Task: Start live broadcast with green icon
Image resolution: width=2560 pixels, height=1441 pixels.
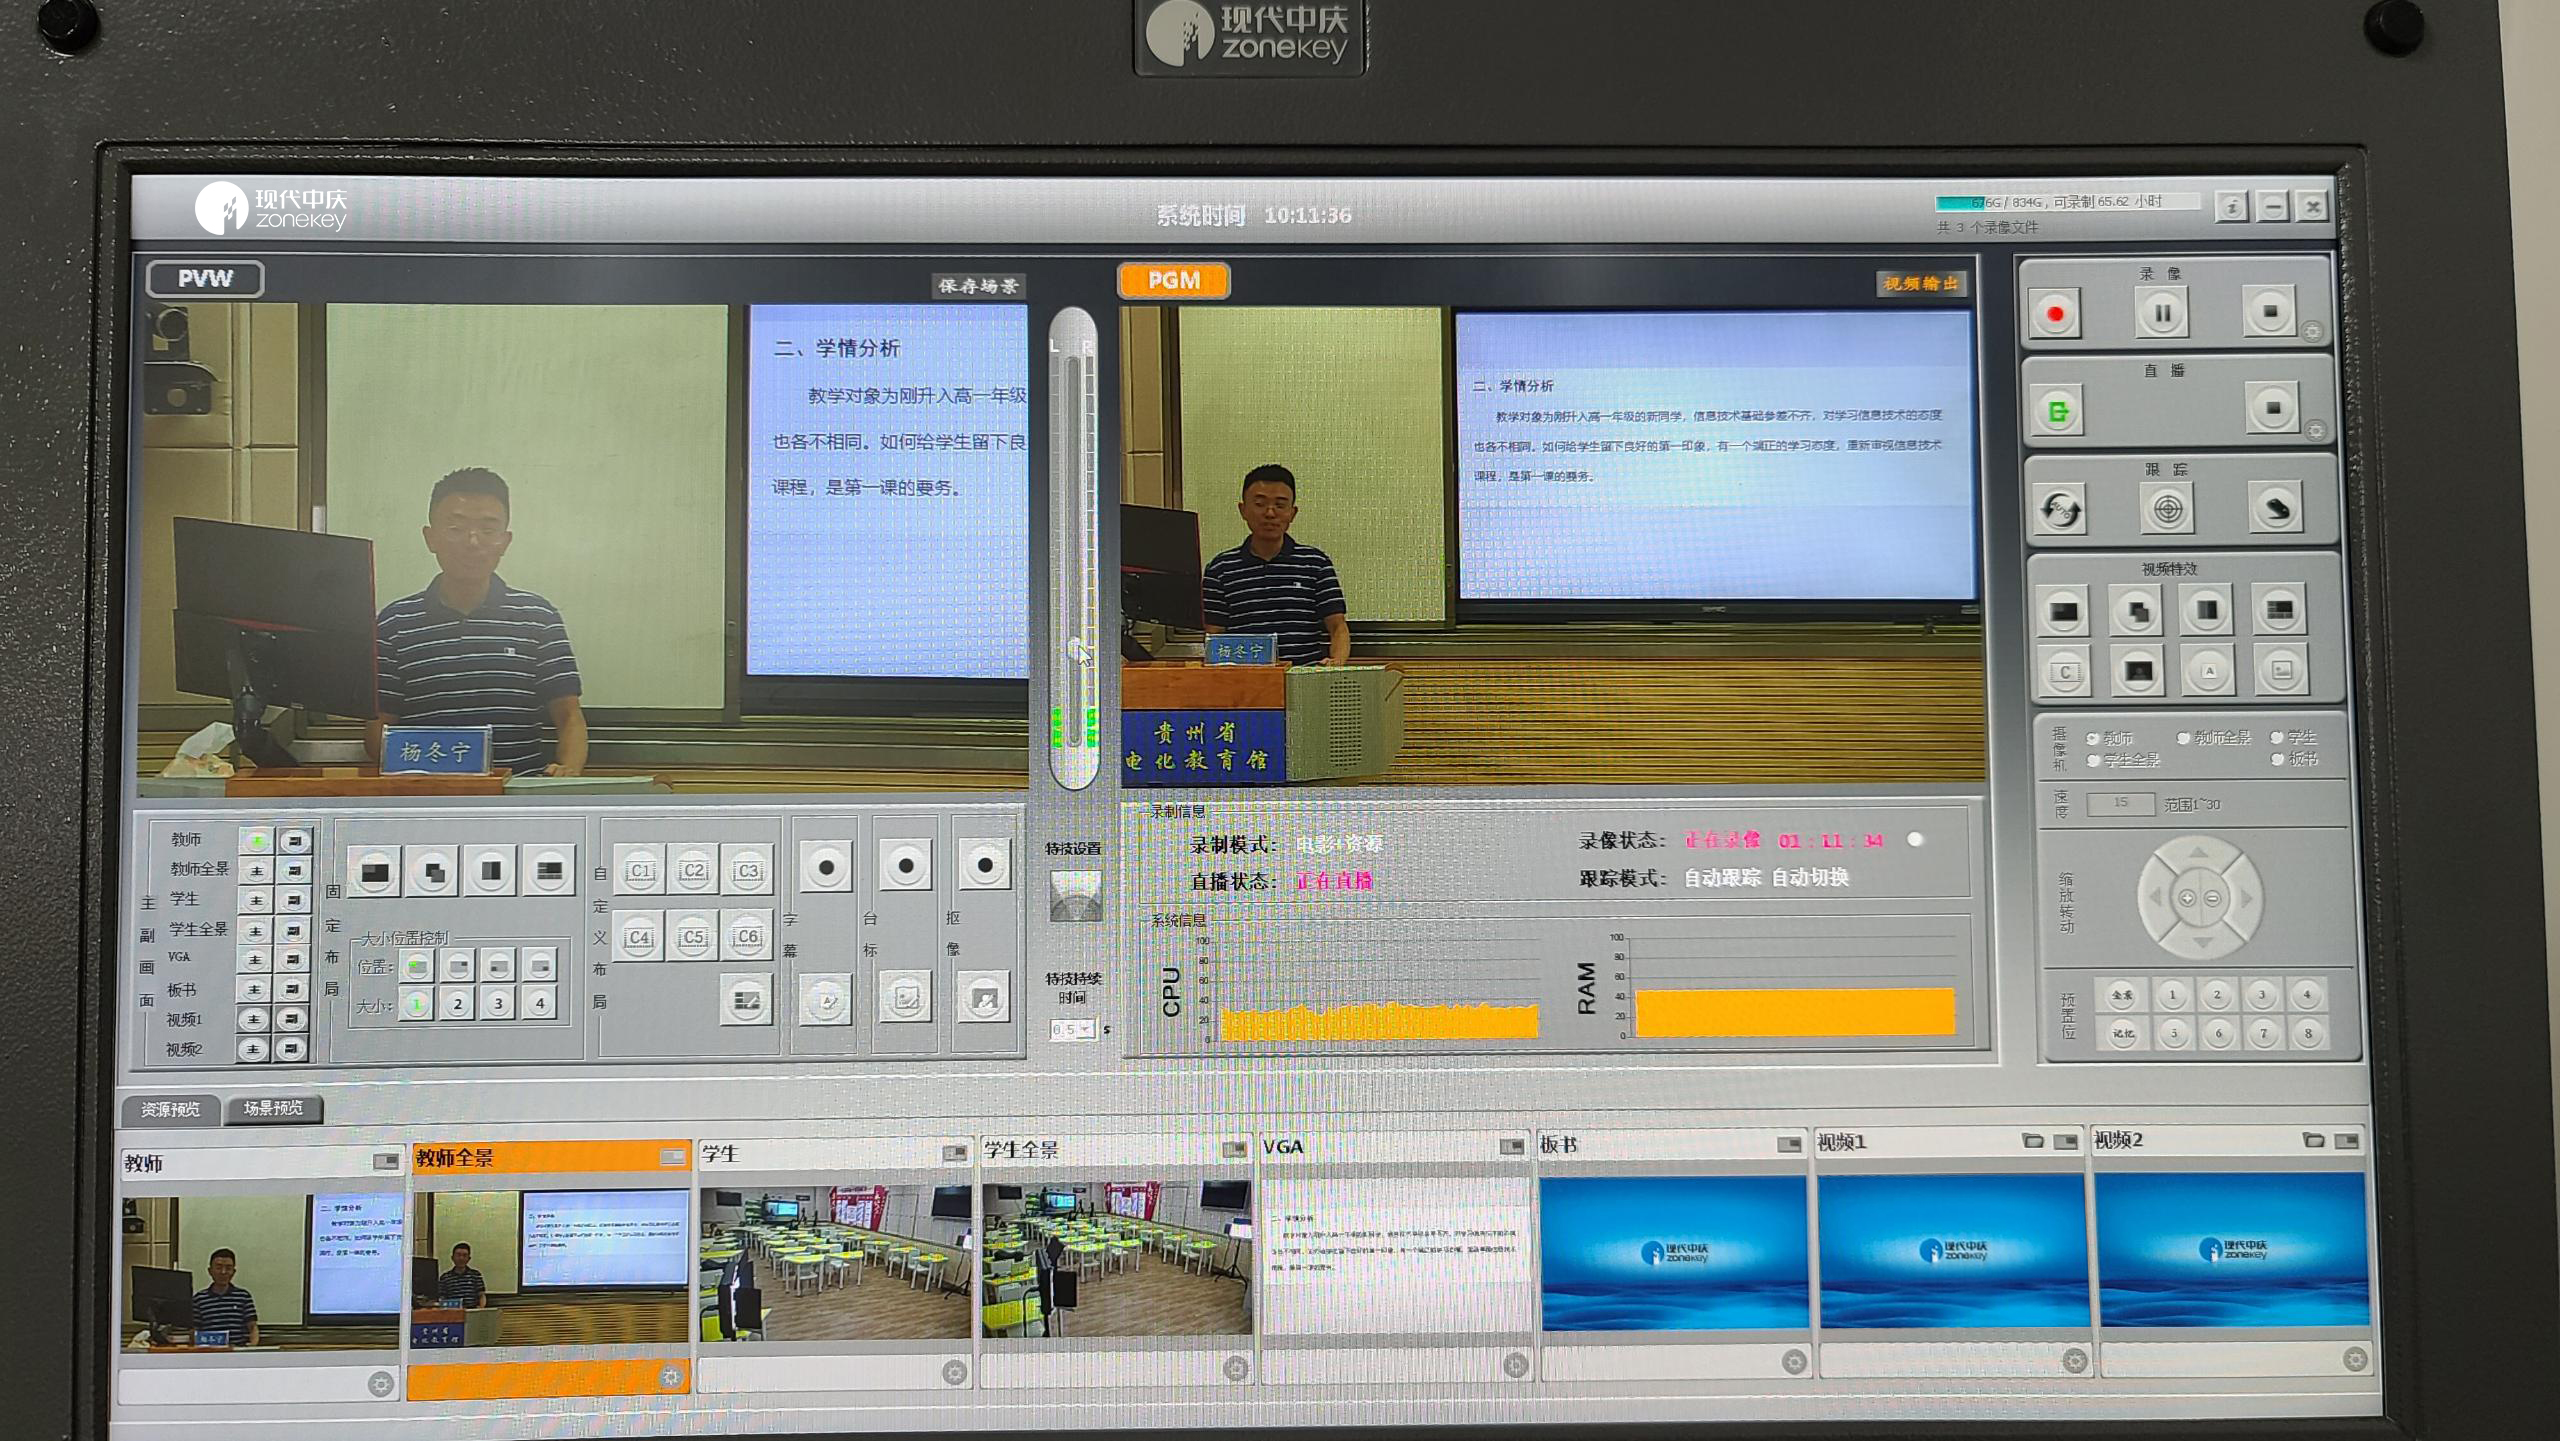Action: (x=2058, y=411)
